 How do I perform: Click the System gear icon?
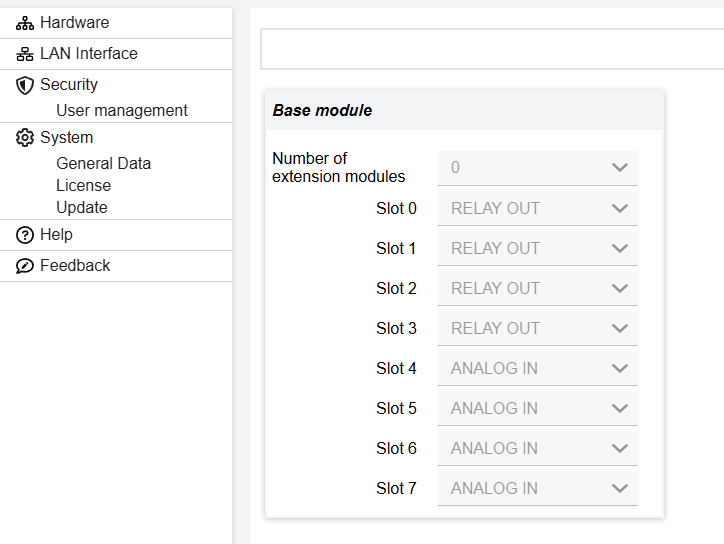click(25, 138)
